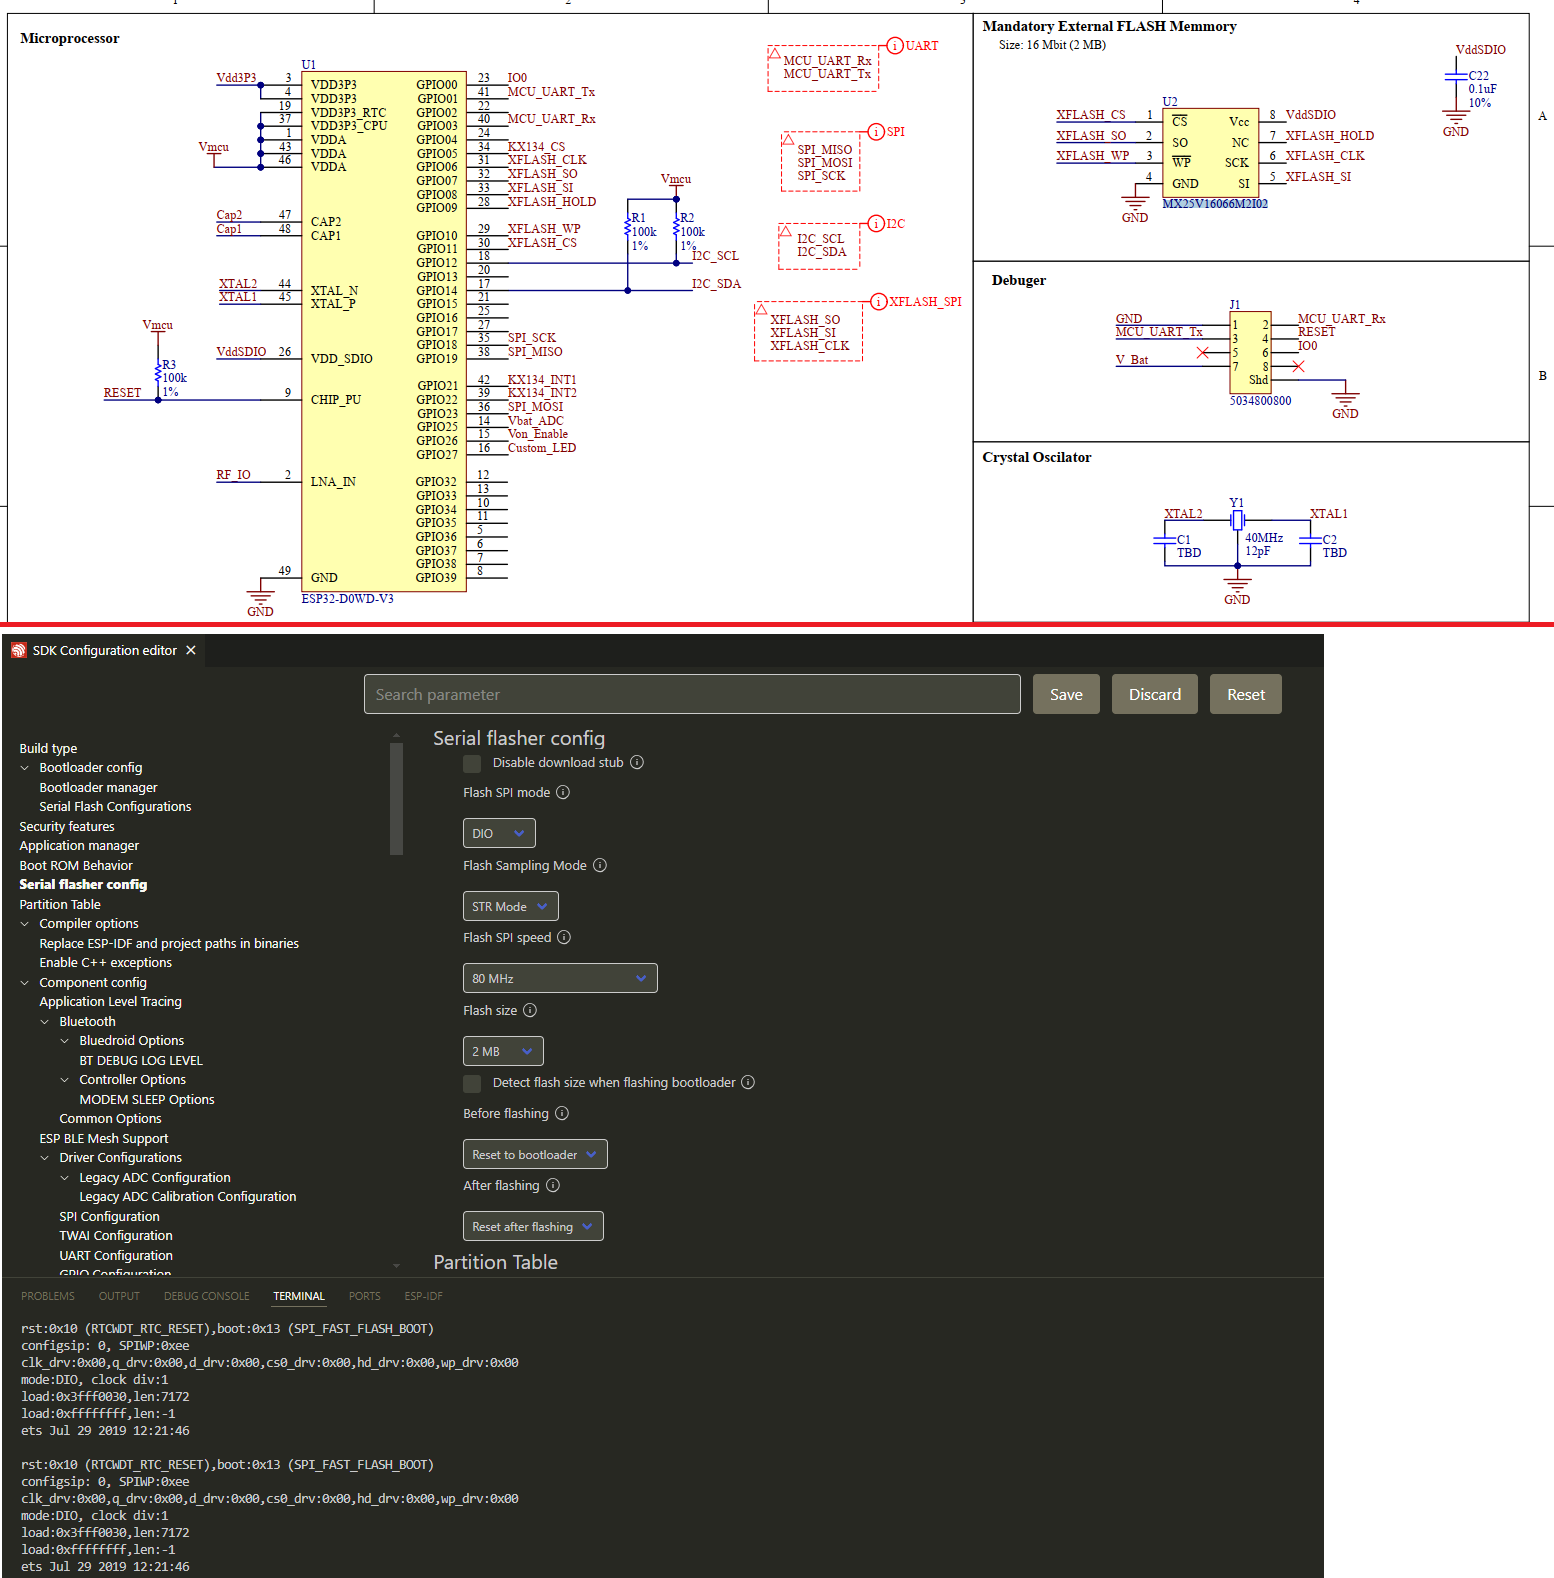This screenshot has height=1578, width=1554.
Task: Collapse the Bootloader config tree node
Action: click(25, 768)
